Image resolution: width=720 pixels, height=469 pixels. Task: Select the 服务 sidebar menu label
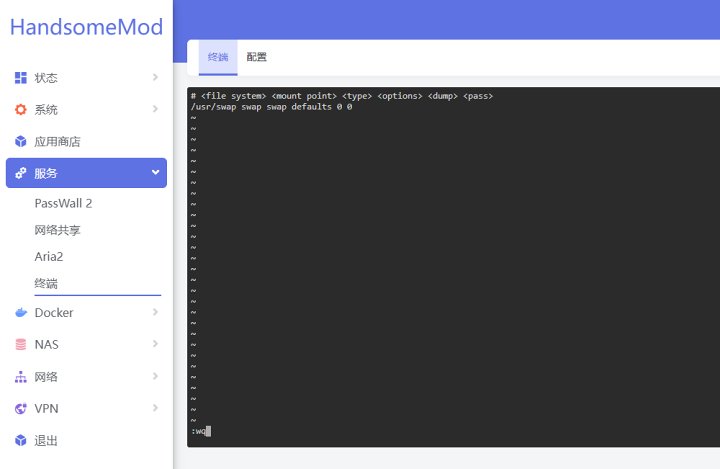46,173
